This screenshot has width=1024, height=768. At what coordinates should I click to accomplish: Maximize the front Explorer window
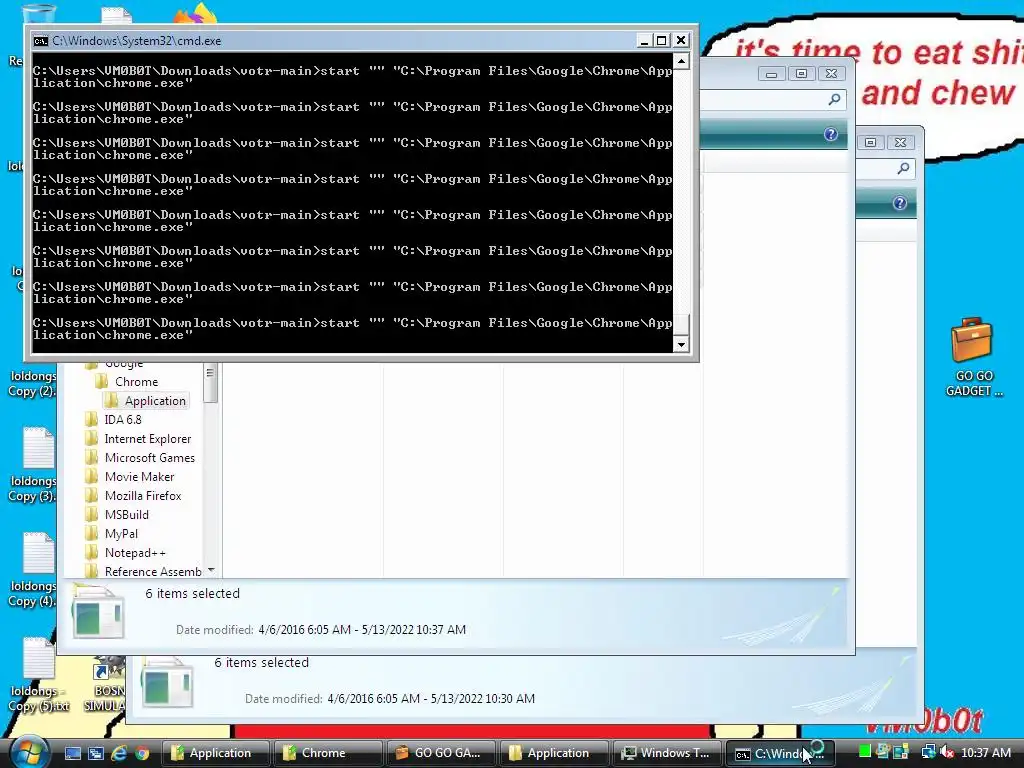click(x=801, y=74)
